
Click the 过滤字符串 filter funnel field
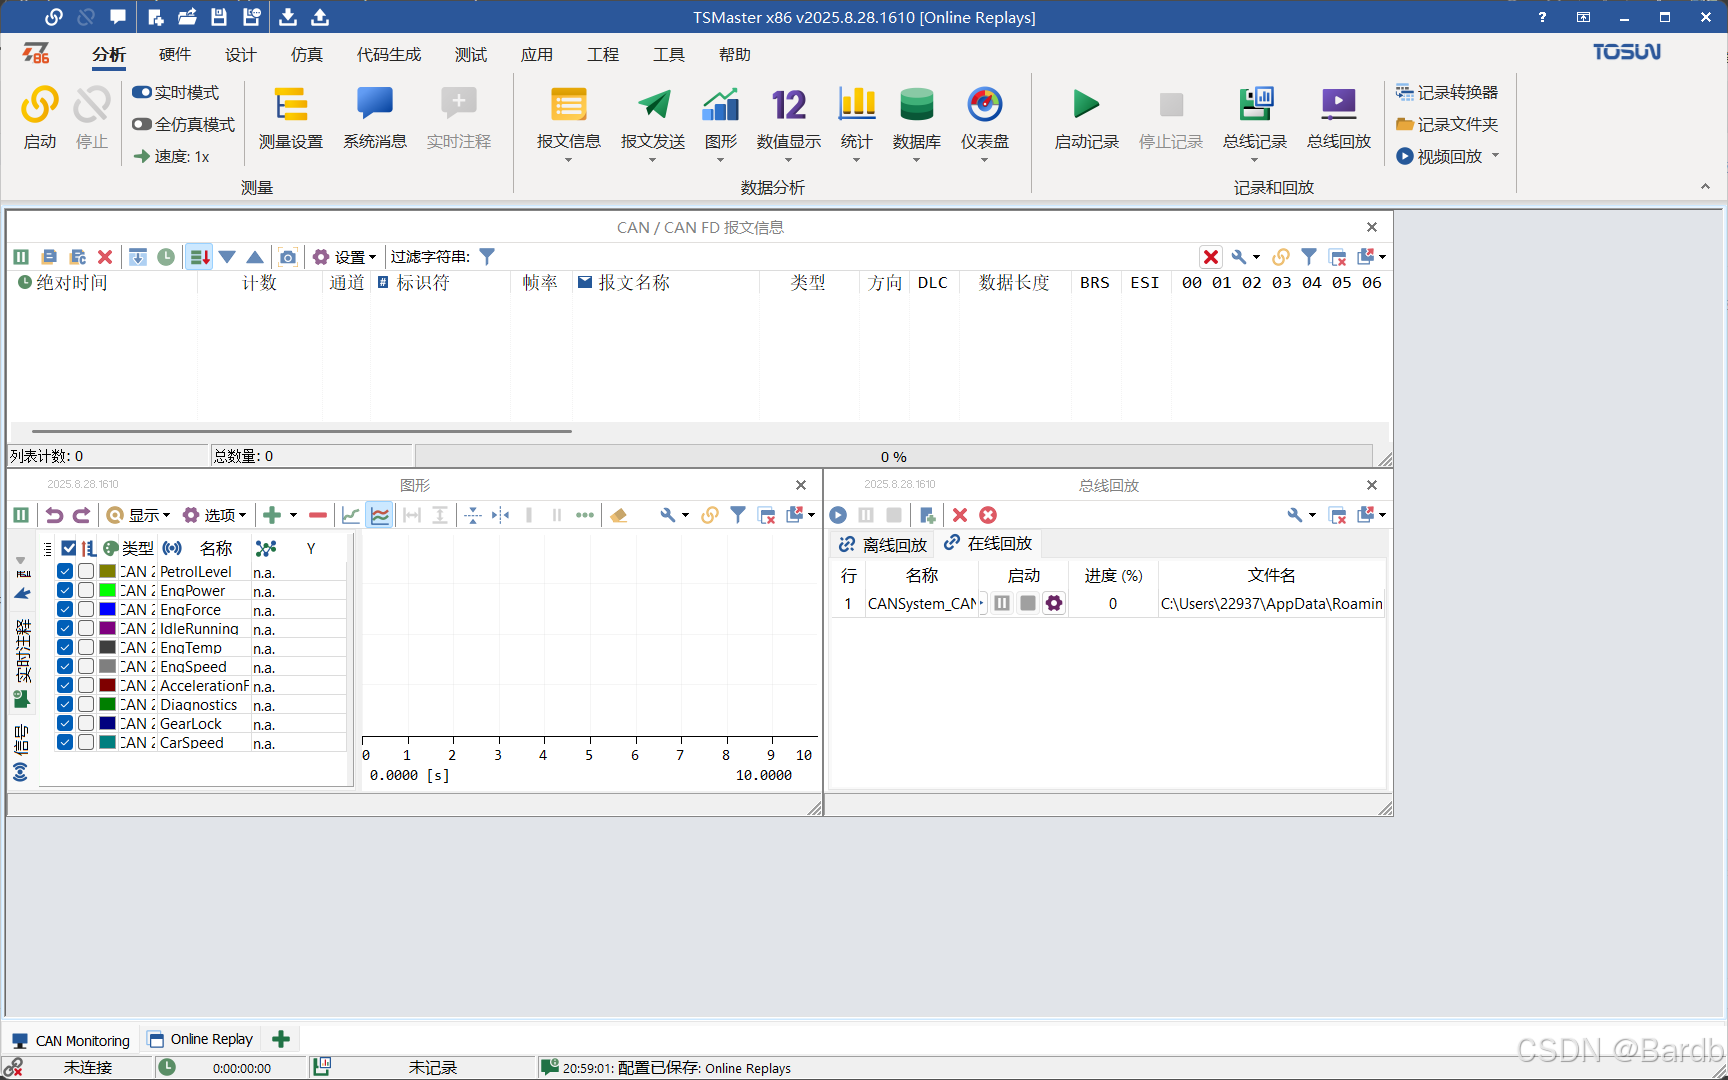487,257
